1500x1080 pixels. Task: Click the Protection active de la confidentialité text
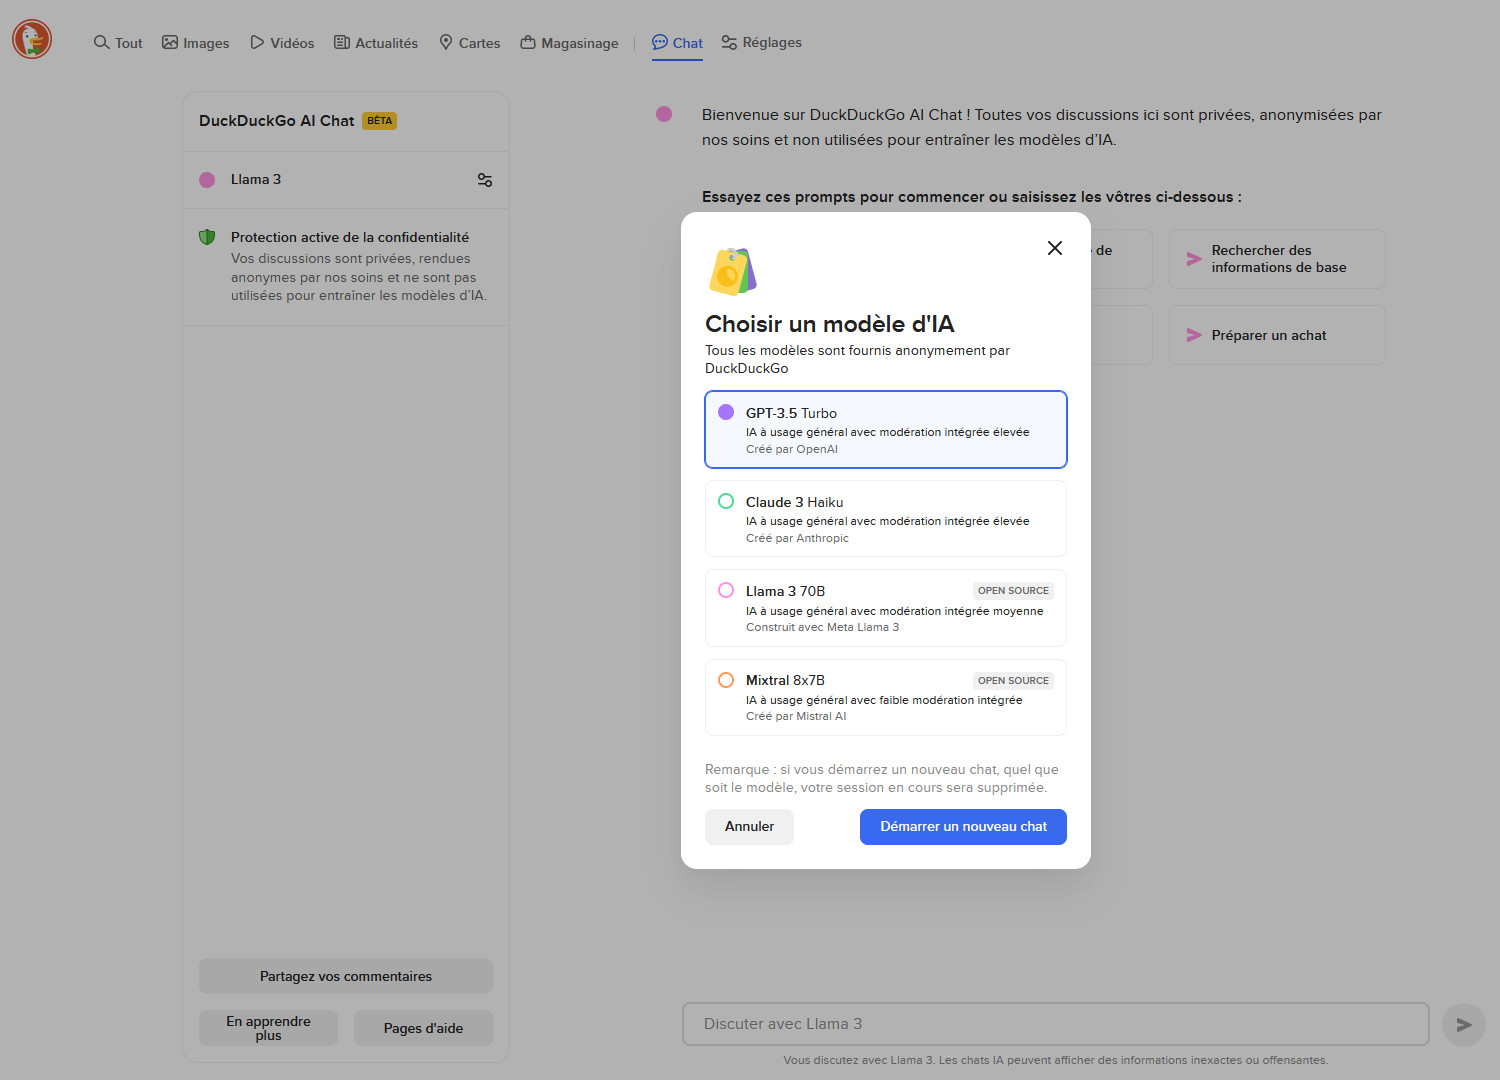tap(350, 237)
